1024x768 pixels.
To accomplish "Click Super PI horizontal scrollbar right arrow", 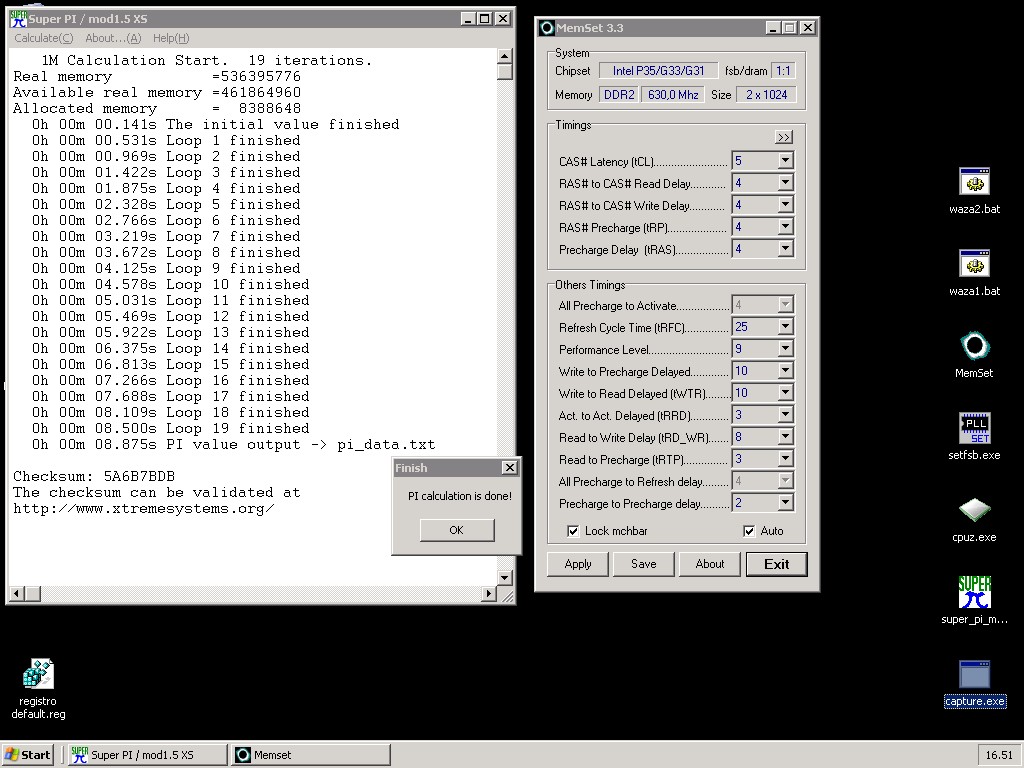I will pos(488,594).
